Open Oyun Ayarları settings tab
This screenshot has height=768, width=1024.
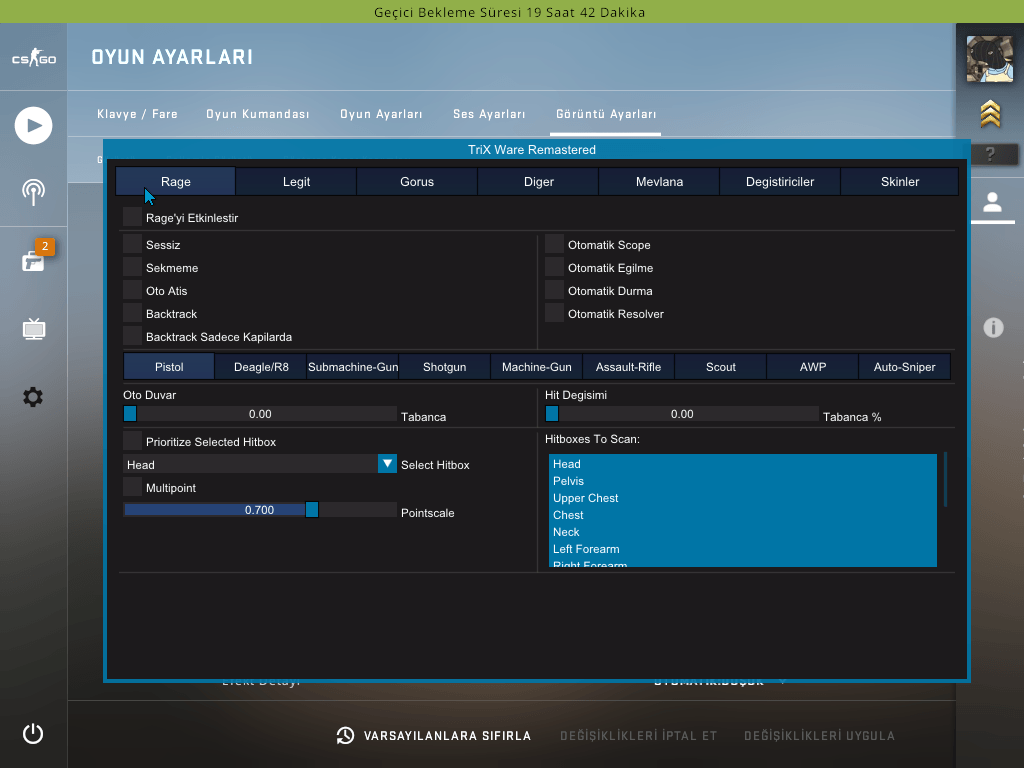[x=381, y=114]
